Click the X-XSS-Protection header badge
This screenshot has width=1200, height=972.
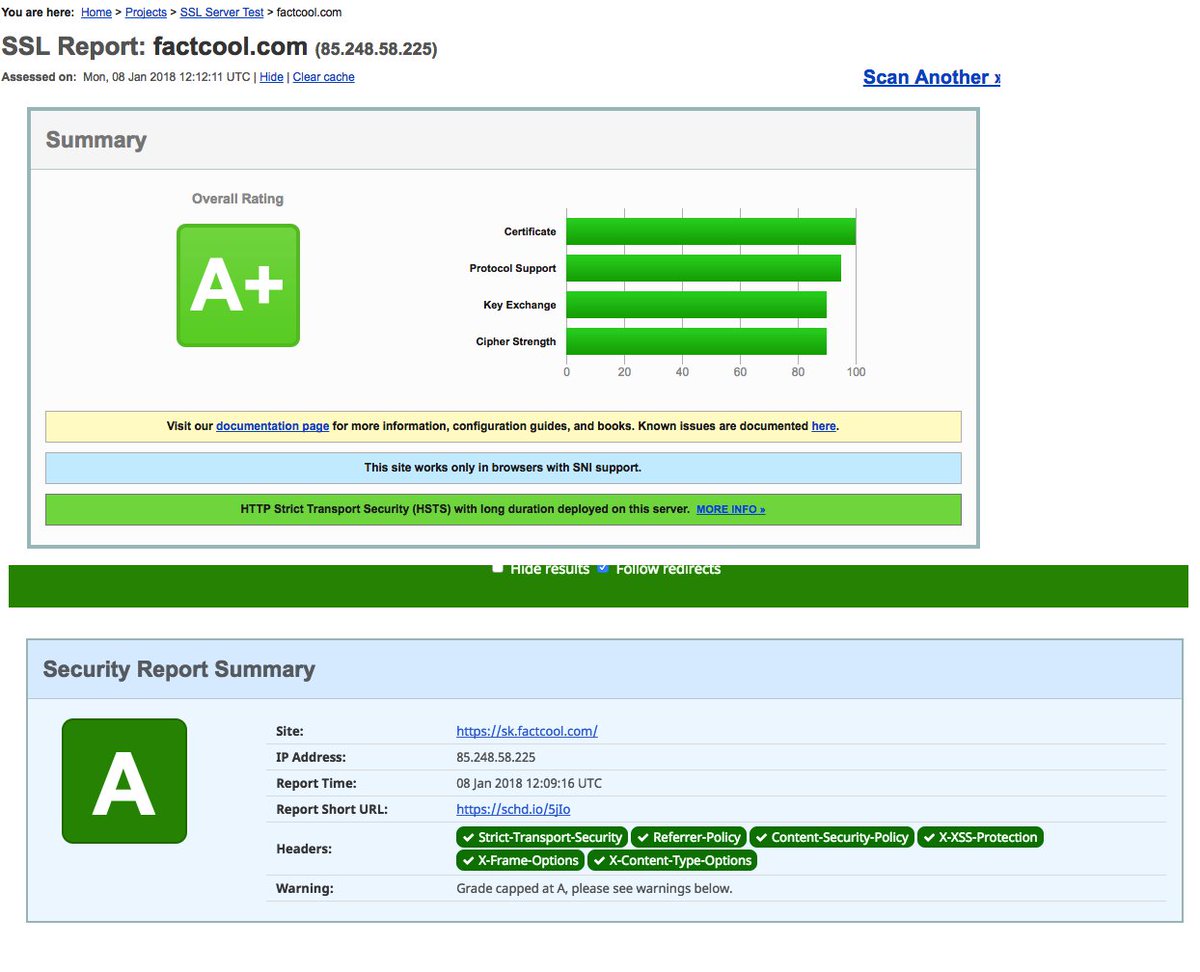pyautogui.click(x=980, y=837)
